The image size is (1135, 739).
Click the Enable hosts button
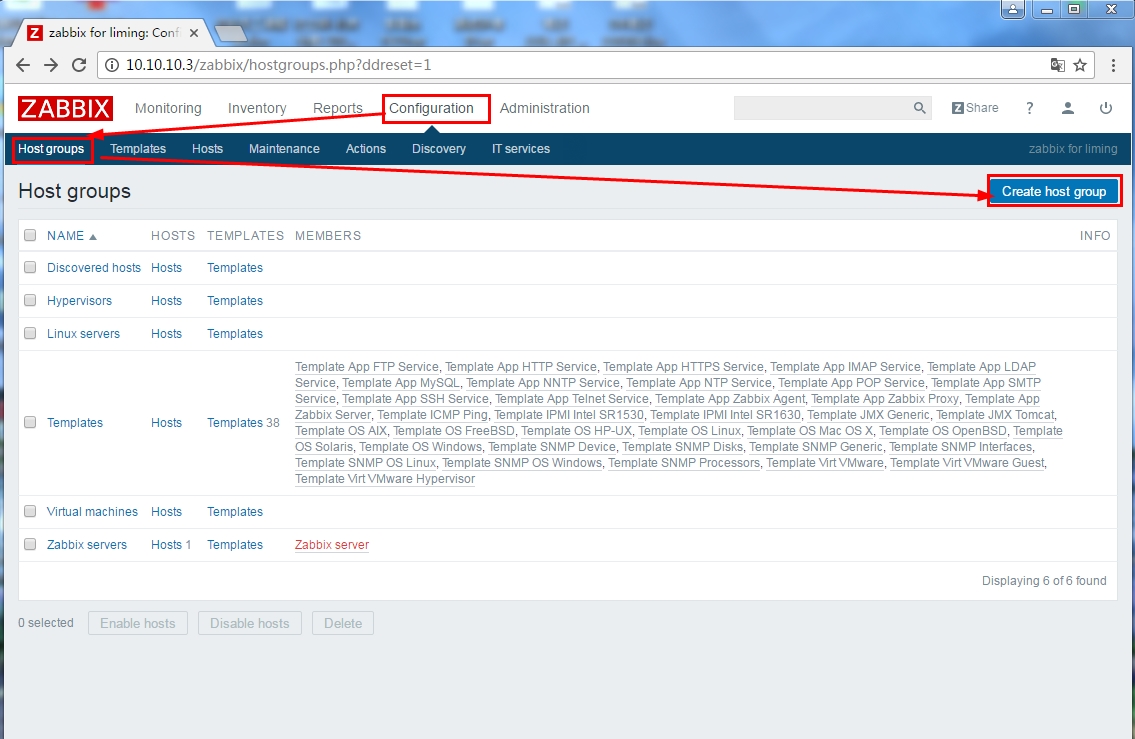click(x=138, y=623)
